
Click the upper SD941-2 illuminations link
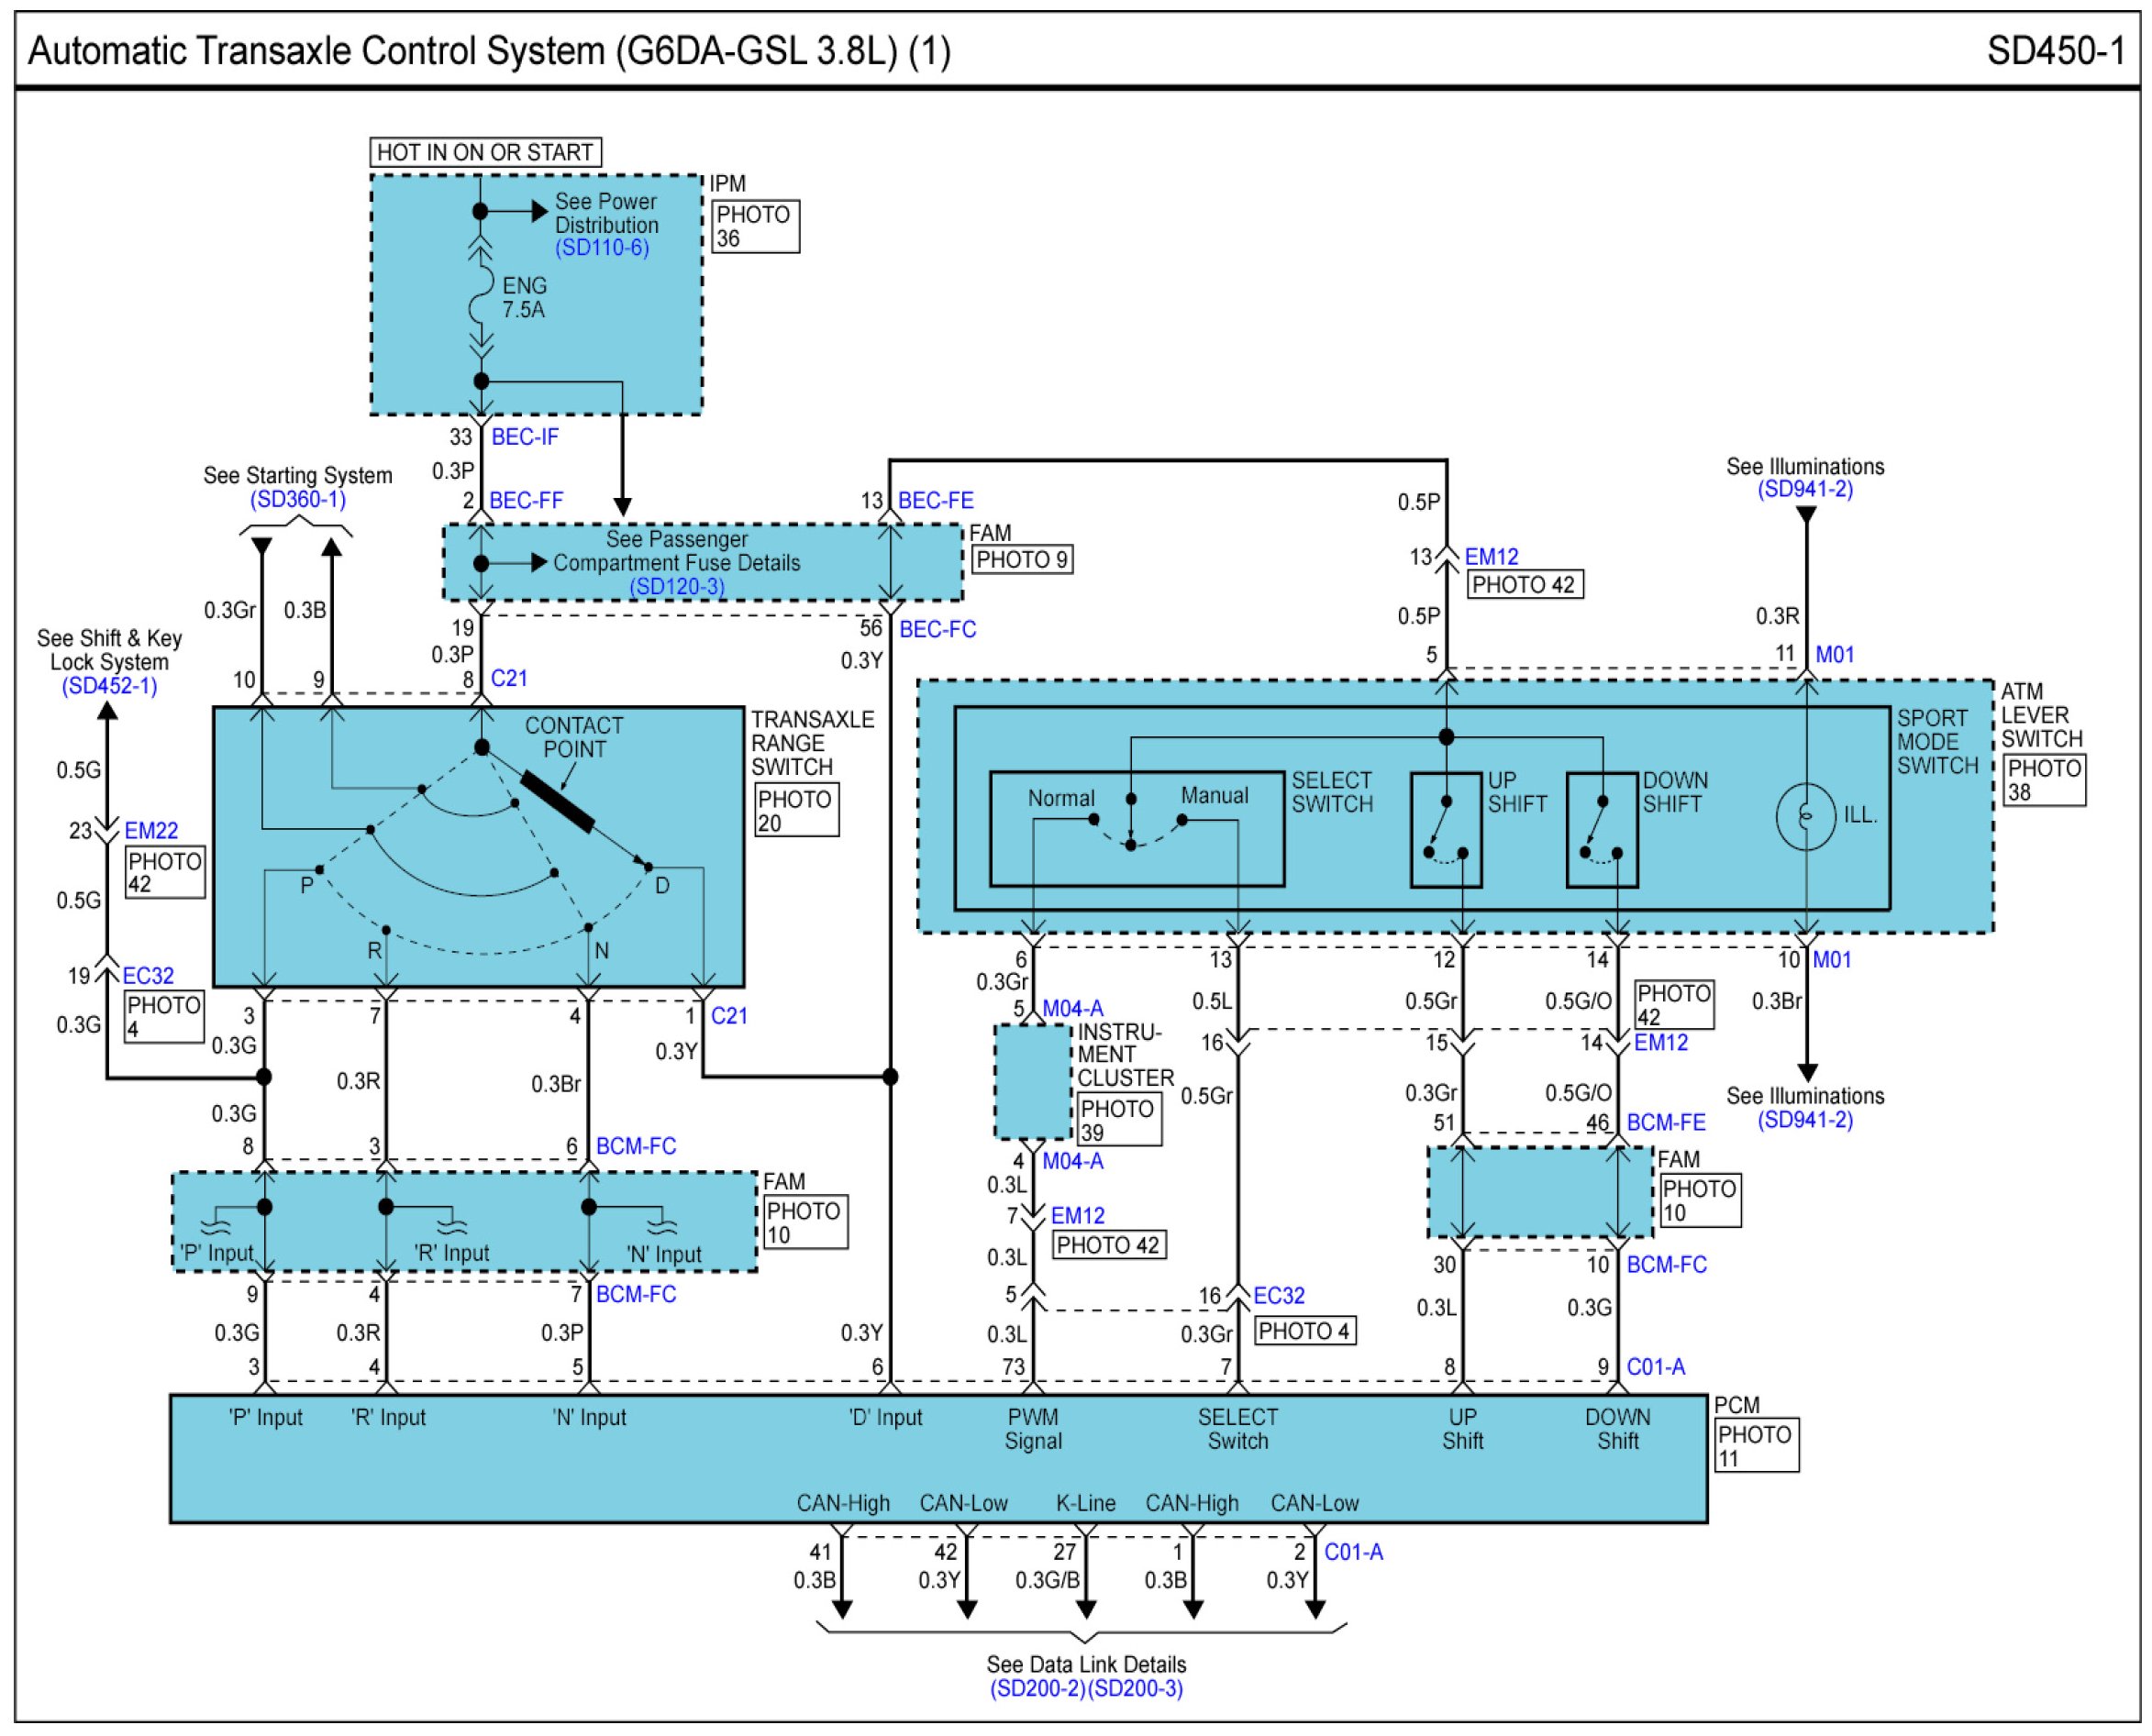(x=1804, y=490)
